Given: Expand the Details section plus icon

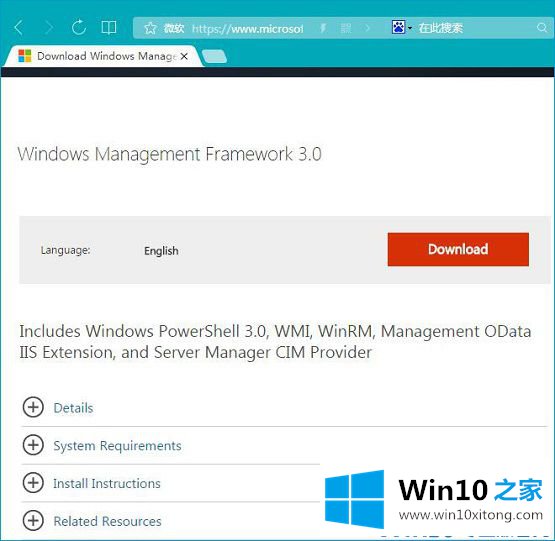Looking at the screenshot, I should coord(33,407).
